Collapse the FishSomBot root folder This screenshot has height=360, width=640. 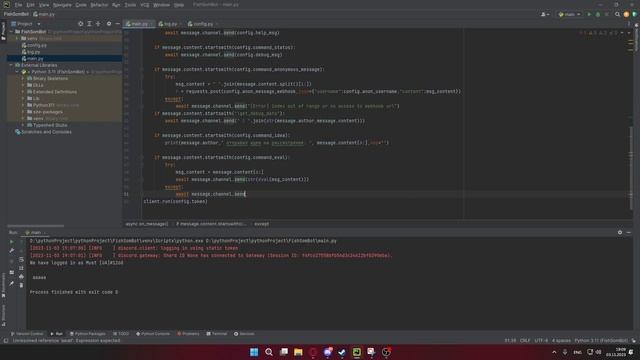point(11,31)
